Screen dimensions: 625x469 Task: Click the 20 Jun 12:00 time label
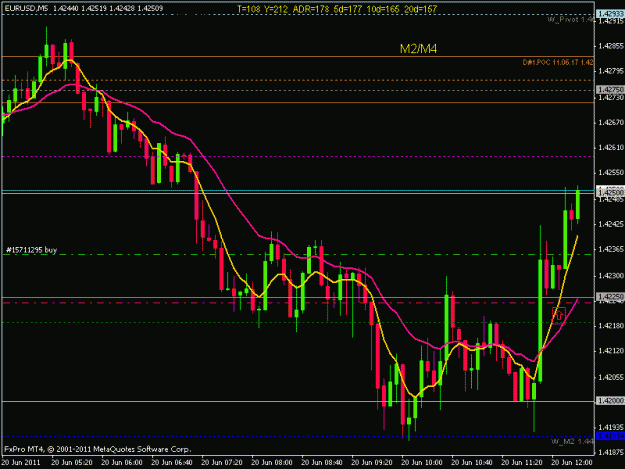coord(572,463)
